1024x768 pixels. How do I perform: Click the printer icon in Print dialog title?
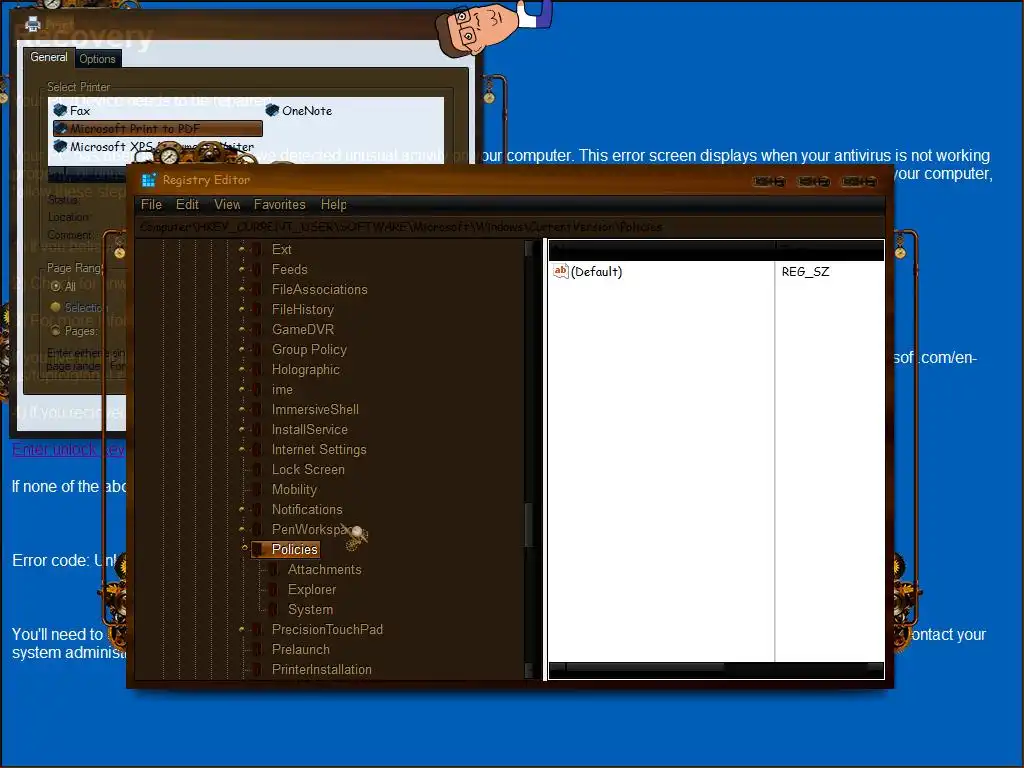pyautogui.click(x=33, y=25)
